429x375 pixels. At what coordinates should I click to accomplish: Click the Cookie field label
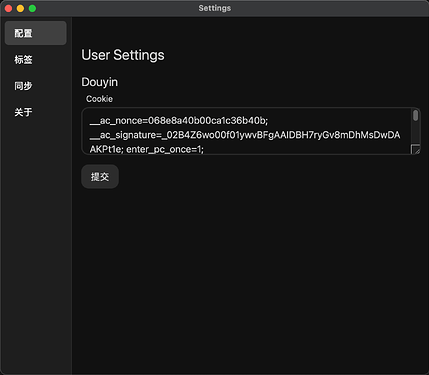99,99
